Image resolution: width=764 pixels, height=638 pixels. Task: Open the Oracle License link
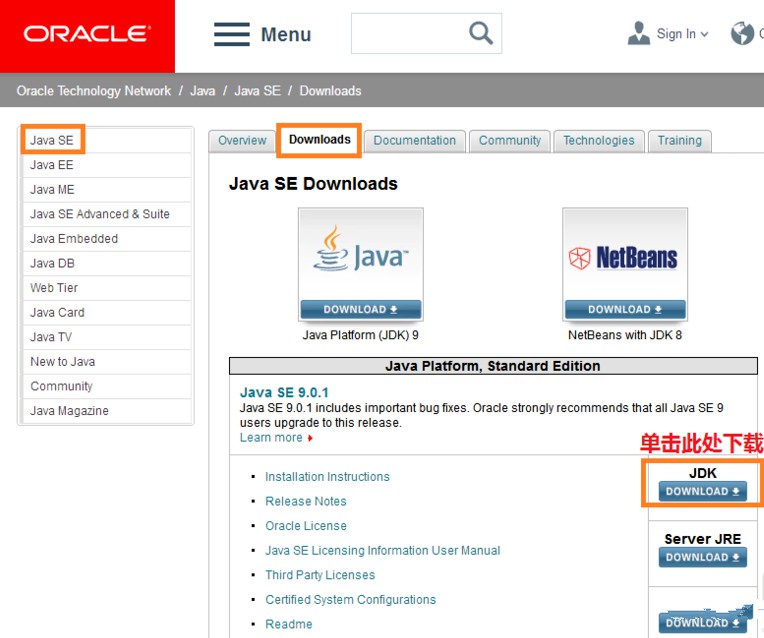click(x=306, y=526)
